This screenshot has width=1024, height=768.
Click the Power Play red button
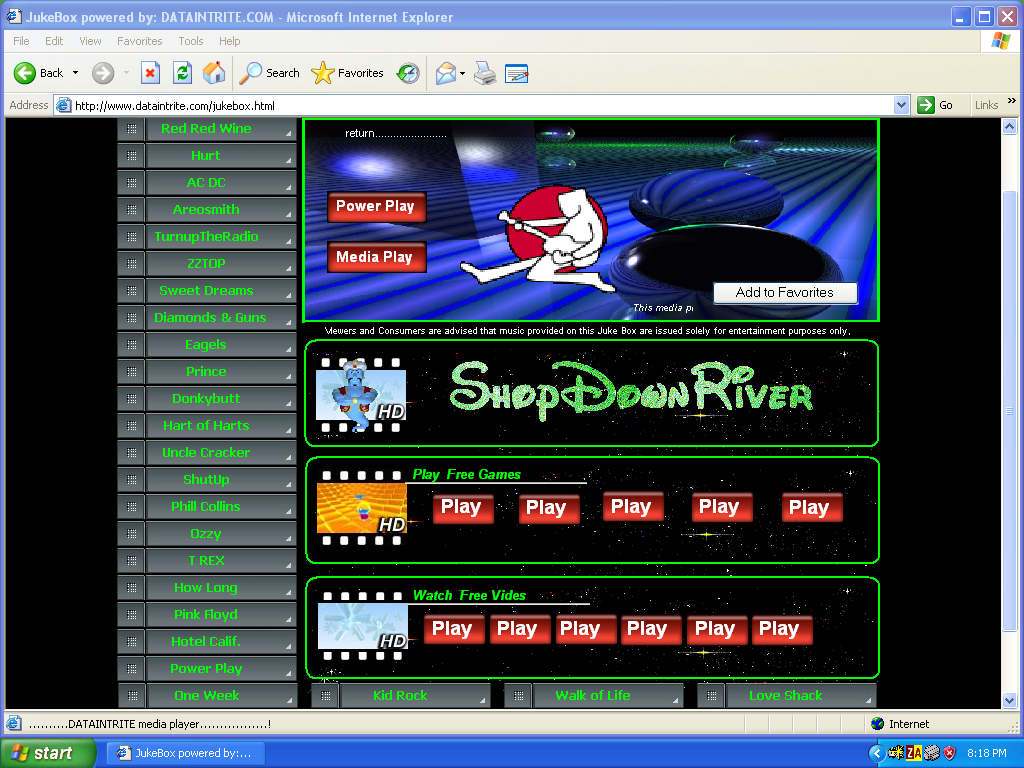tap(376, 206)
